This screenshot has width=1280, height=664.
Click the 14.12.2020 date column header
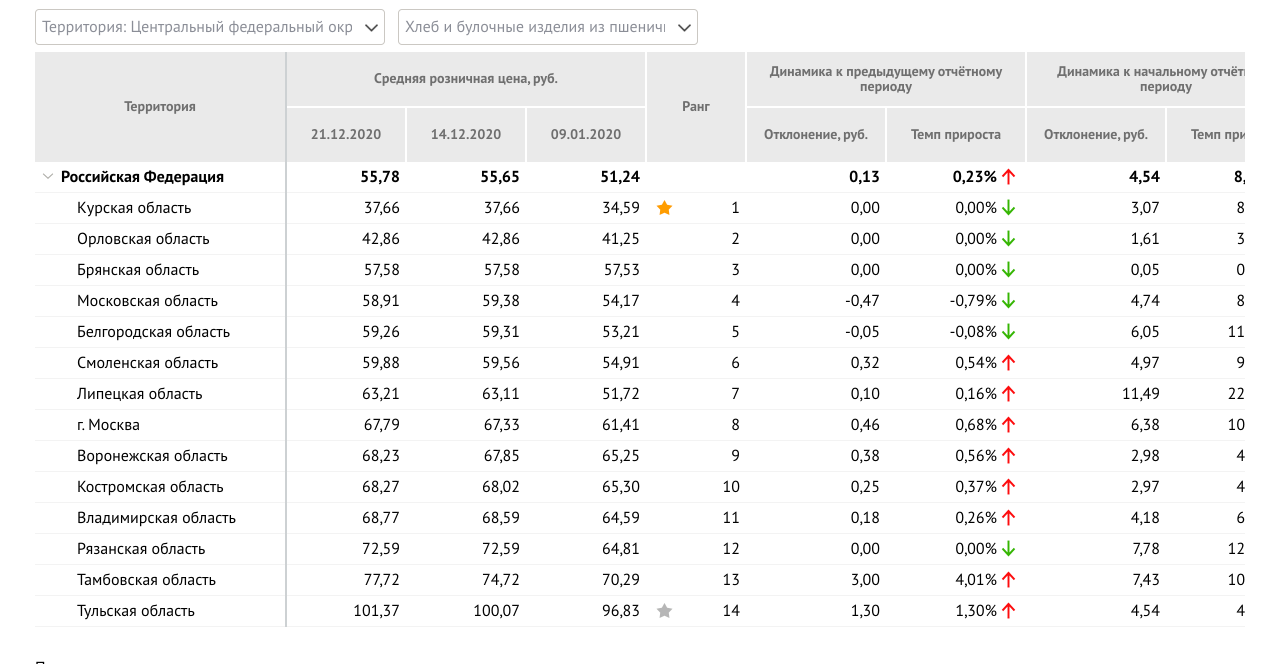coord(466,135)
